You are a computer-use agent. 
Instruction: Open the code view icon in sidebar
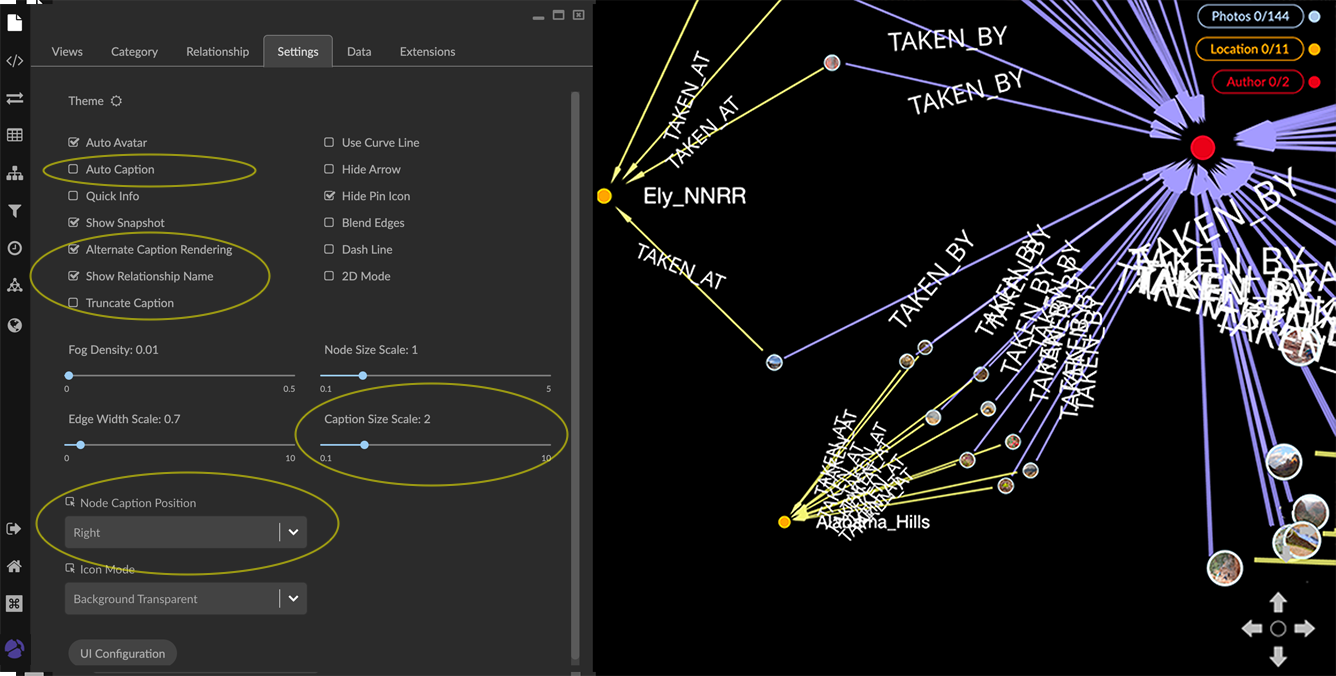click(14, 61)
